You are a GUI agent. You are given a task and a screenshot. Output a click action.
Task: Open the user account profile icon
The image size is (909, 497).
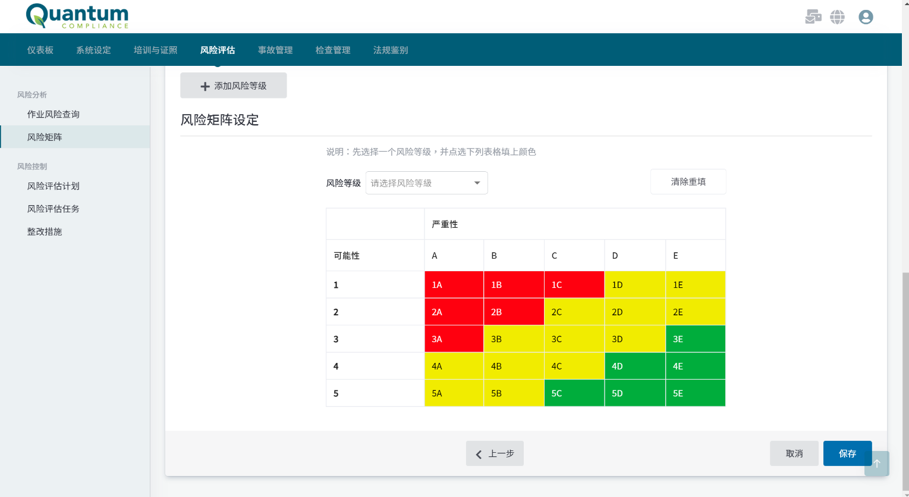click(866, 17)
